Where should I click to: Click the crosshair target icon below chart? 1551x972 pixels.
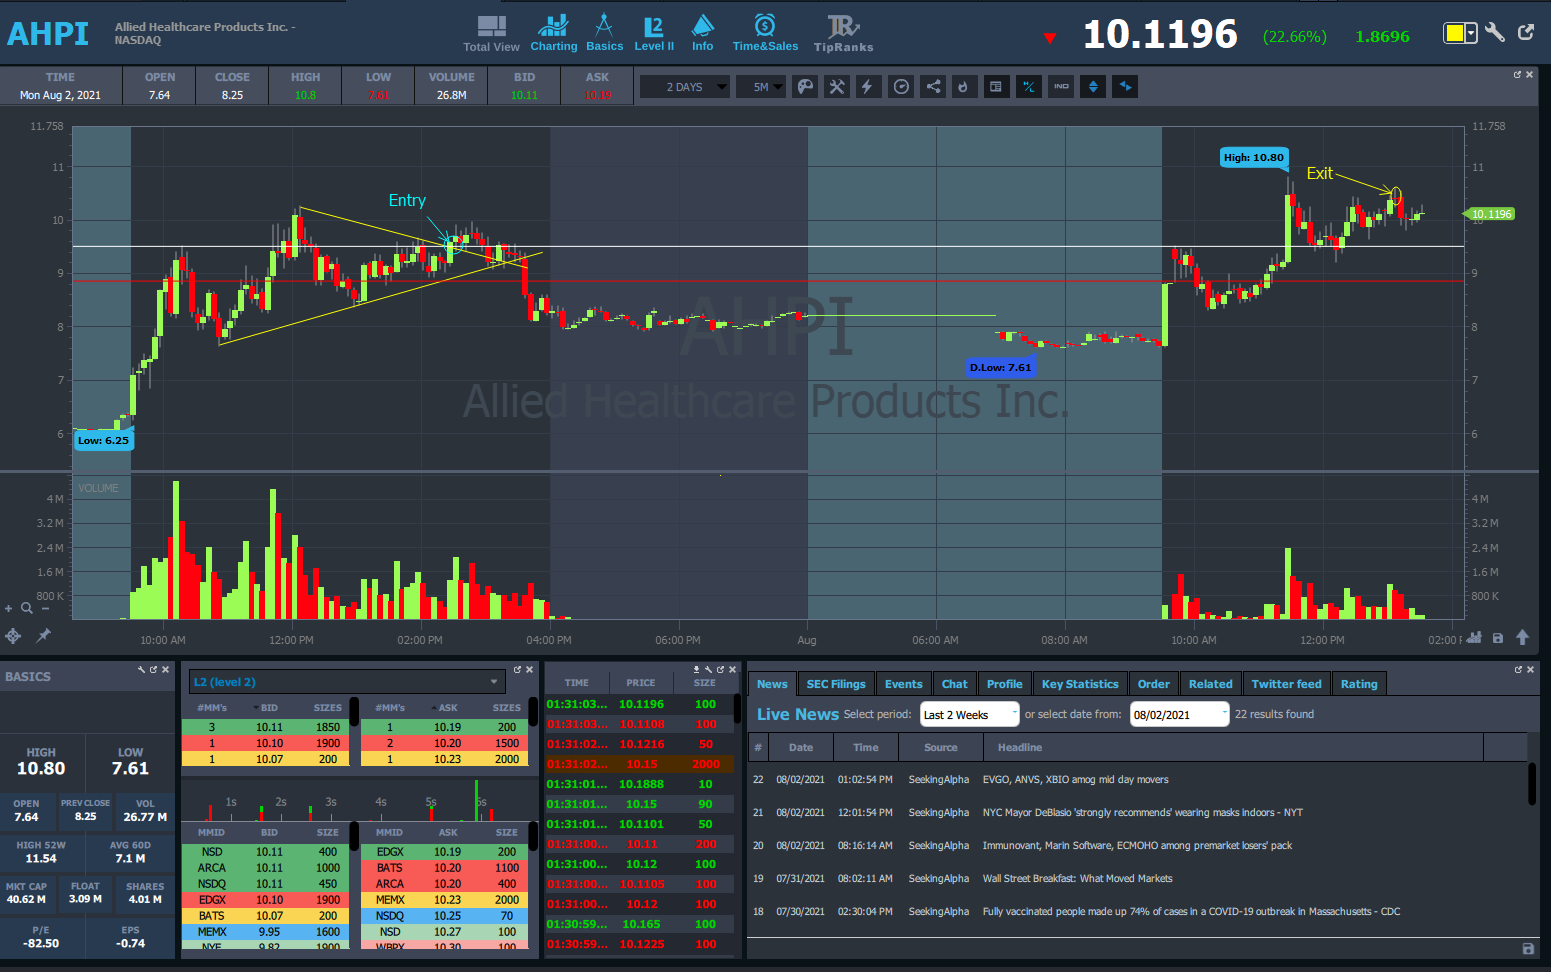[14, 635]
